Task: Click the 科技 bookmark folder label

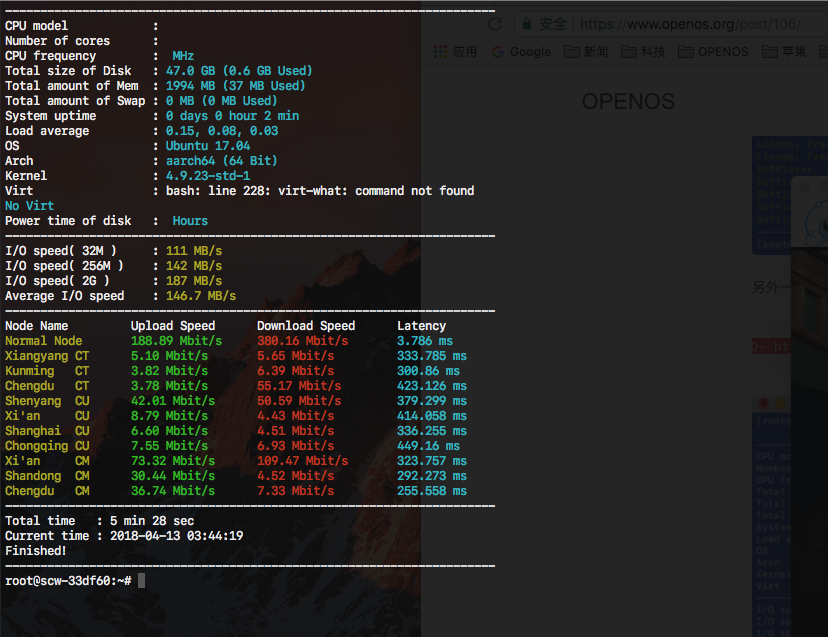Action: pyautogui.click(x=653, y=52)
